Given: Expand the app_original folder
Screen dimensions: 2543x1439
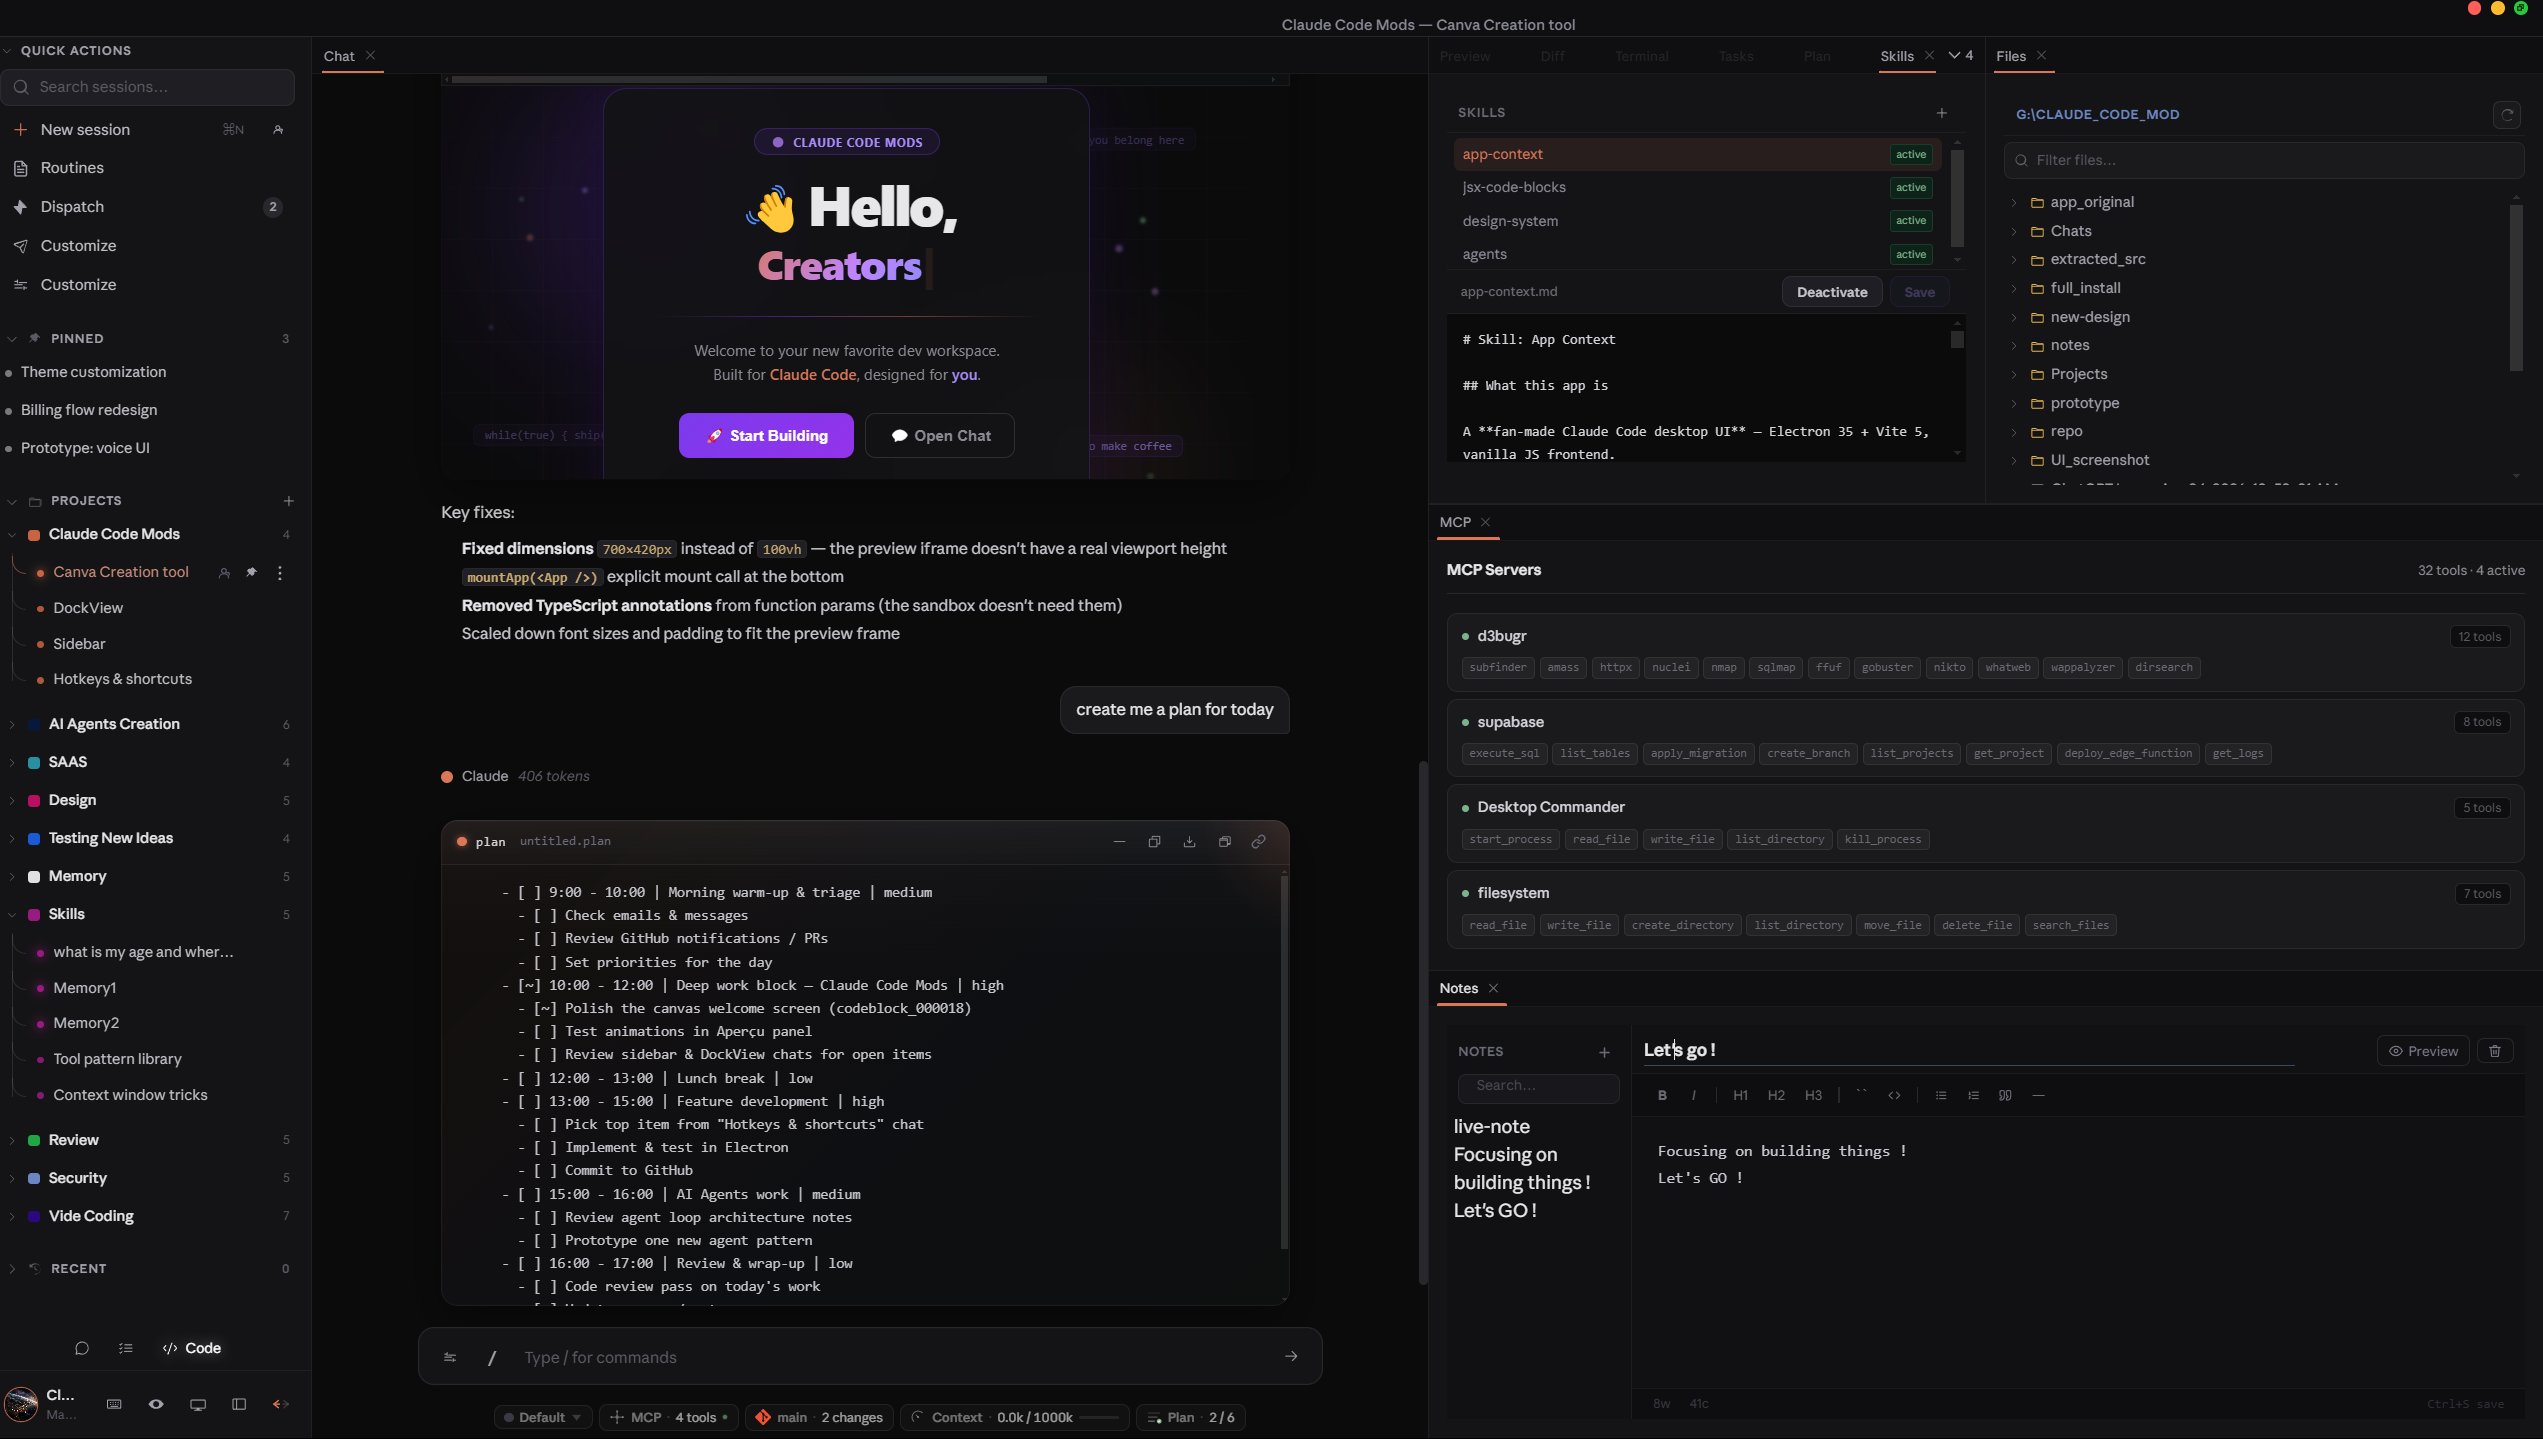Looking at the screenshot, I should (2014, 202).
